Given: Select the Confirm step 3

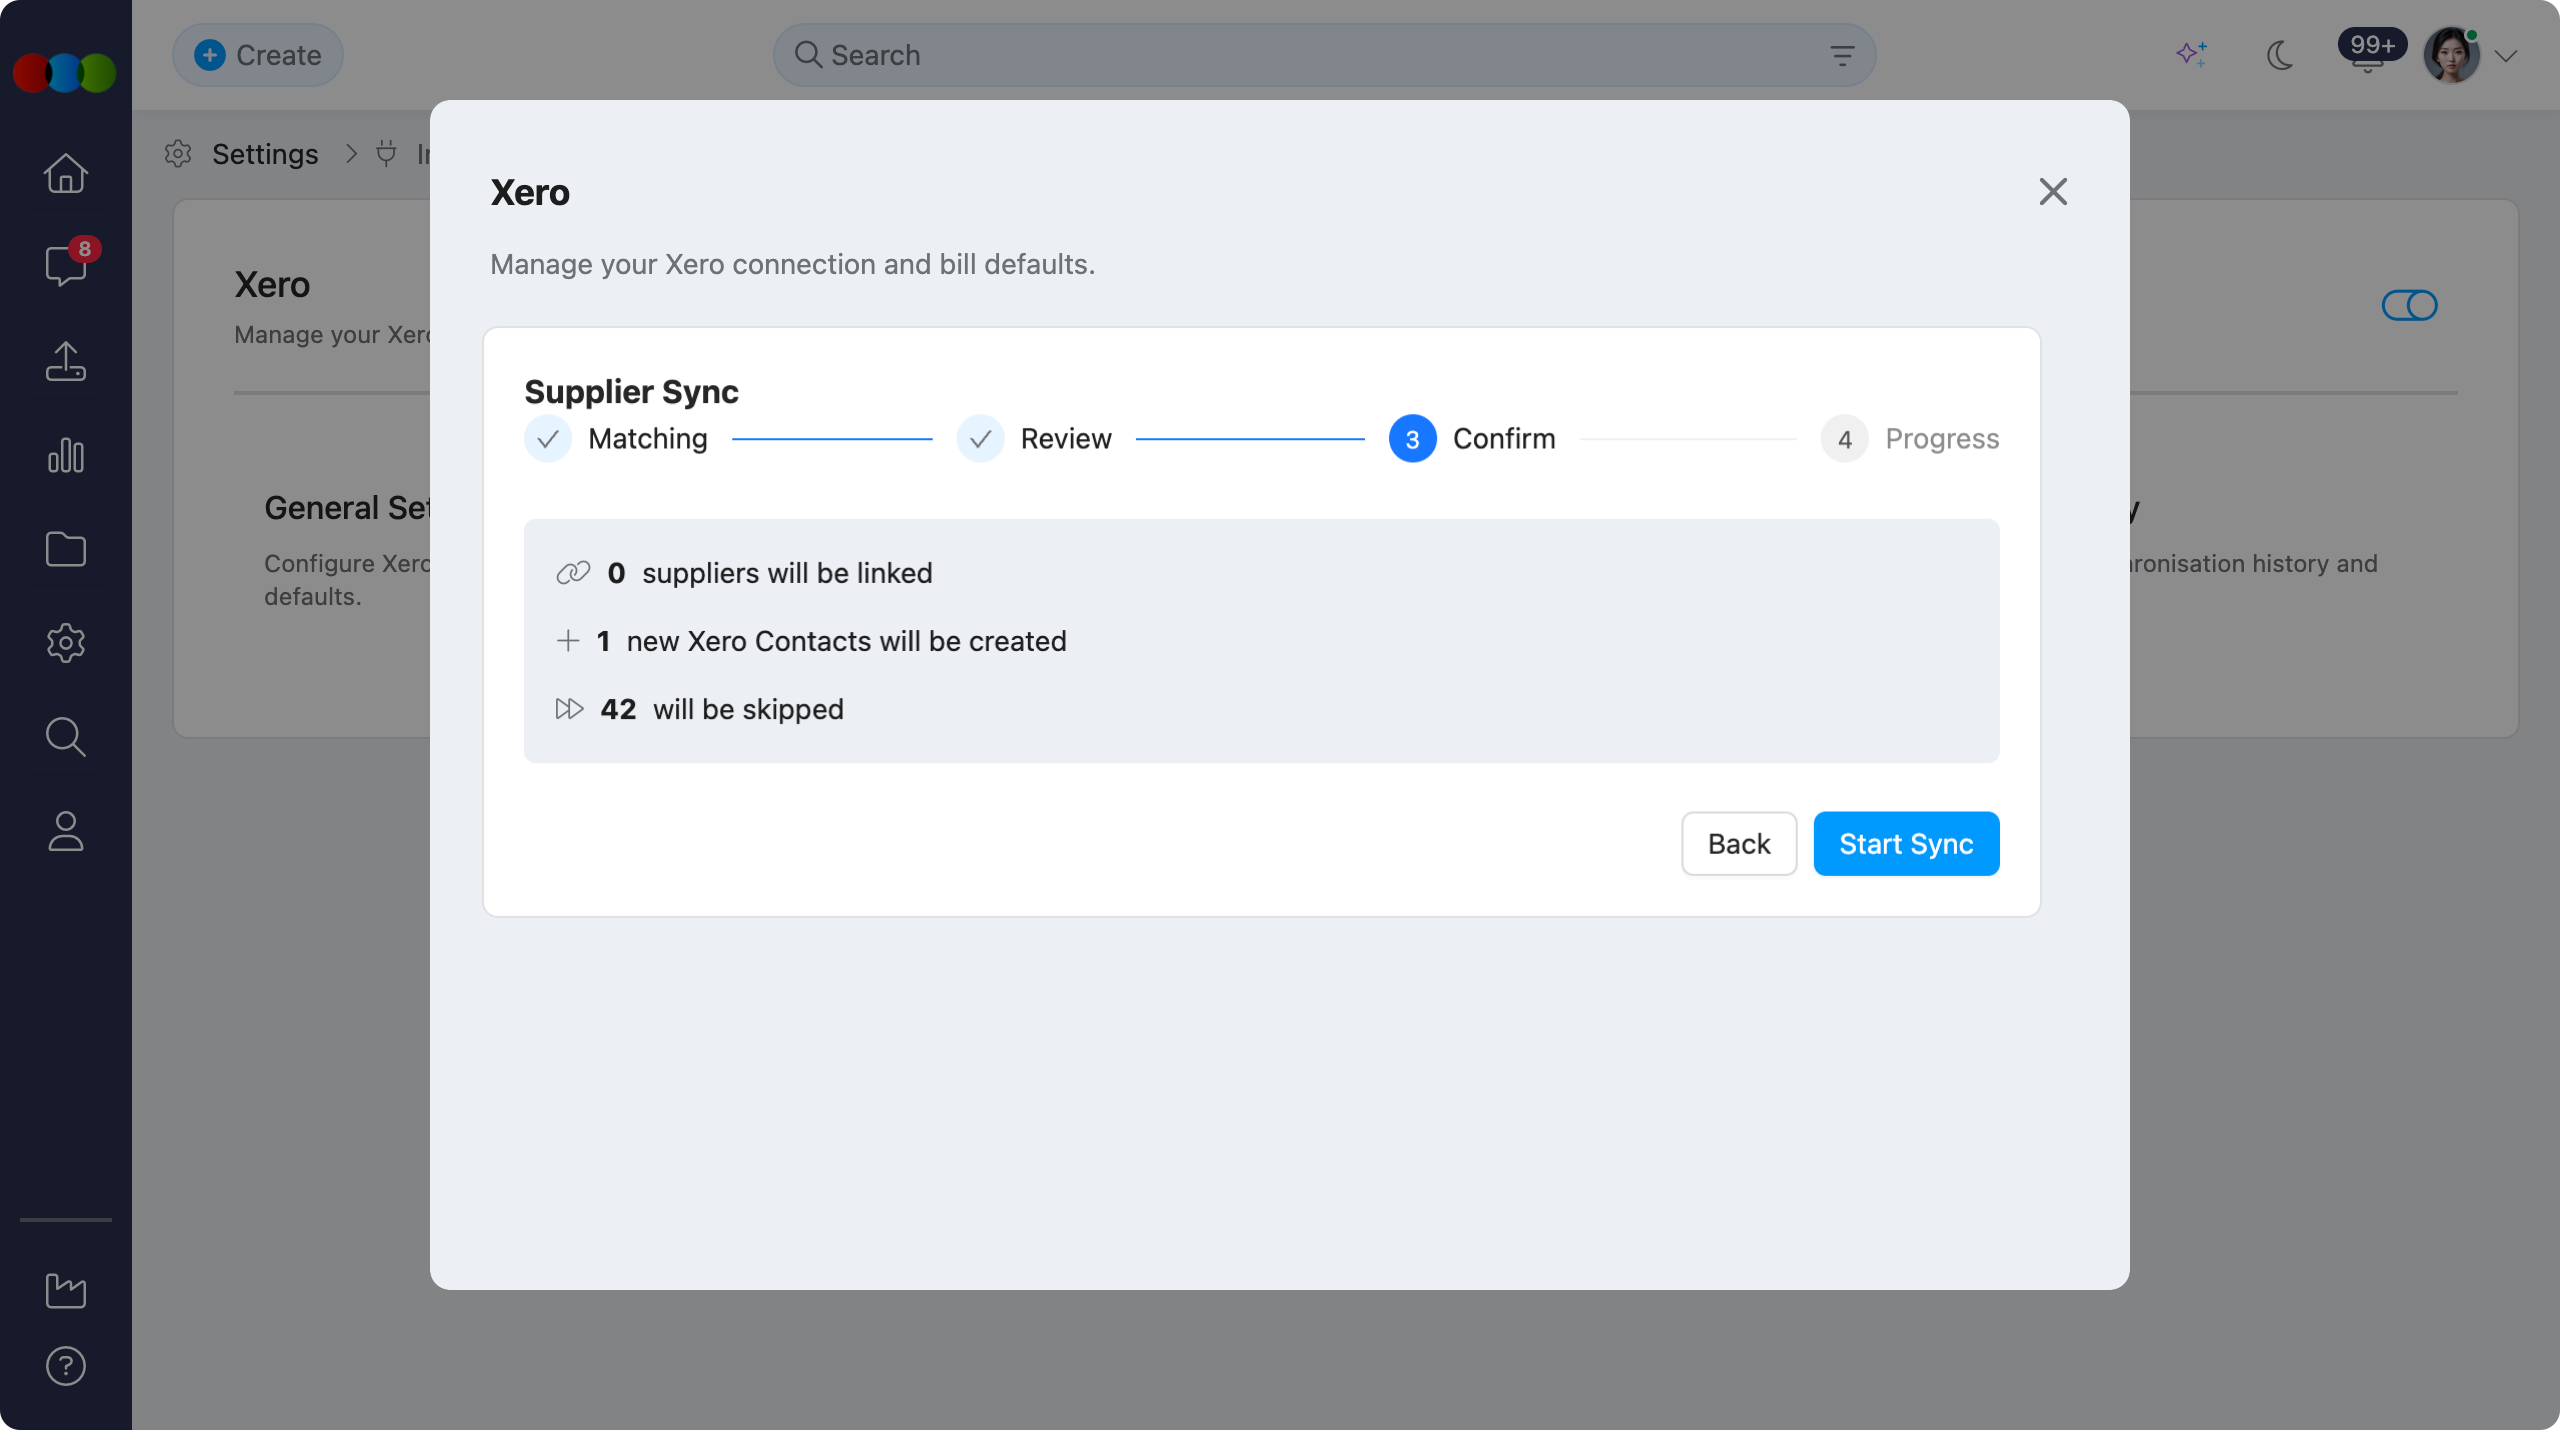Looking at the screenshot, I should [x=1472, y=438].
